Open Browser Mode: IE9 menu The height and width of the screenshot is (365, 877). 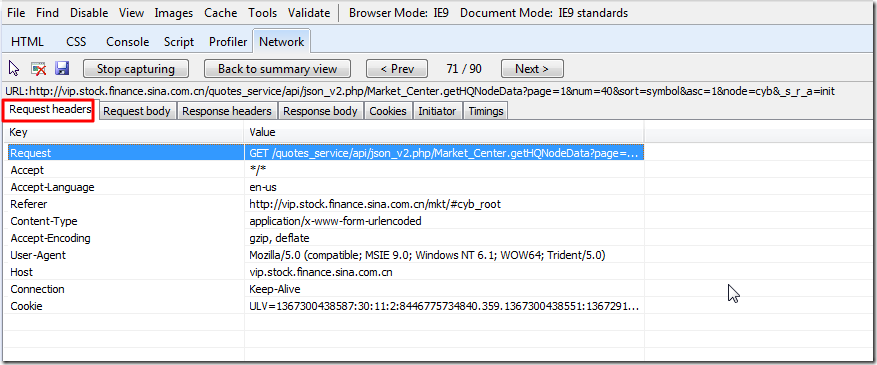tap(399, 13)
